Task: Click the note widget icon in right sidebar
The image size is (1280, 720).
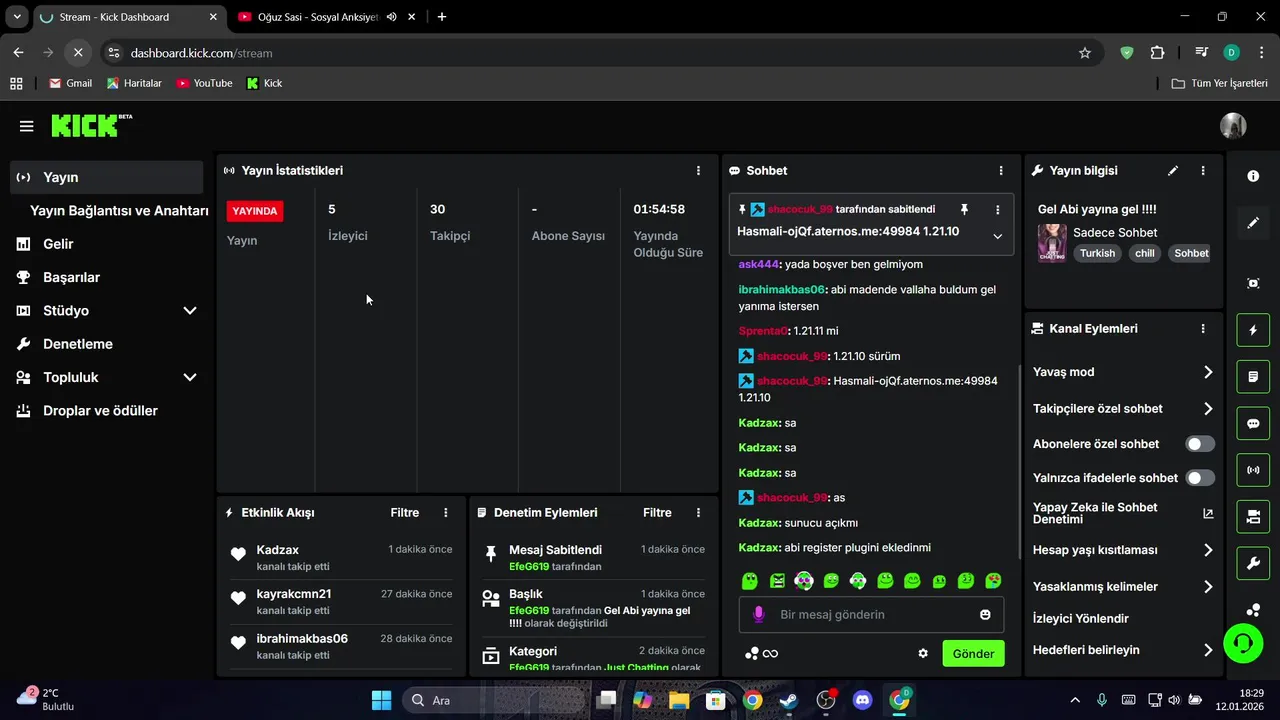Action: [x=1253, y=377]
